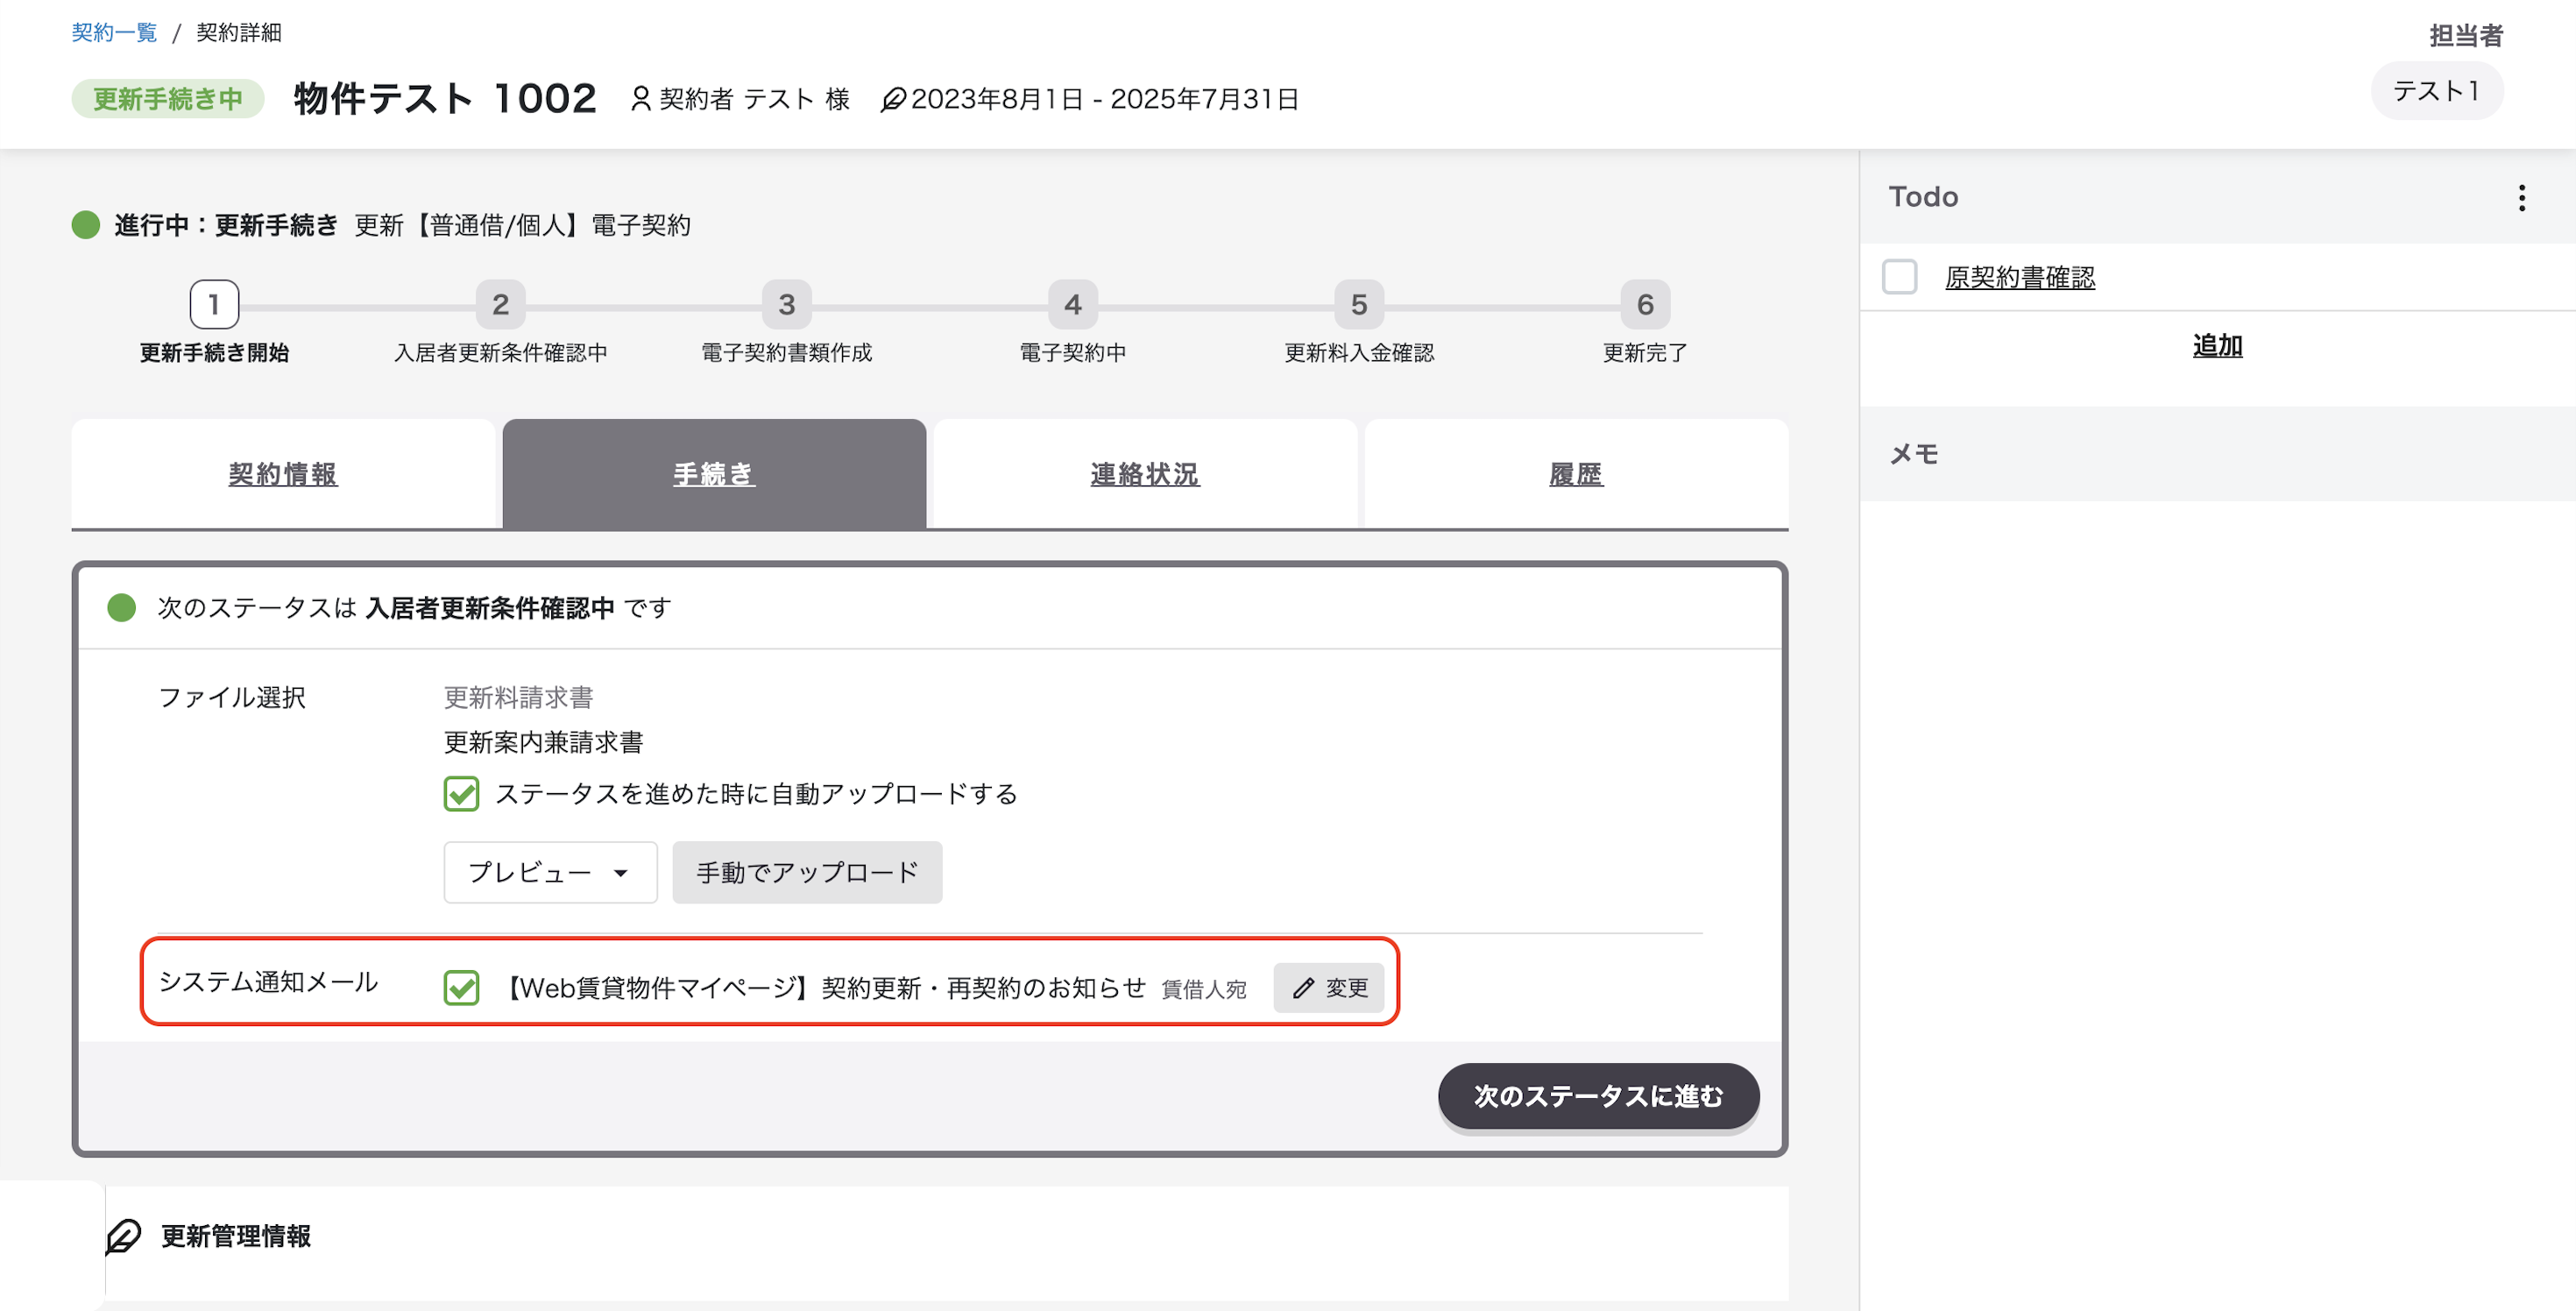Image resolution: width=2576 pixels, height=1311 pixels.
Task: Click 次のステータスに進む button
Action: (1598, 1096)
